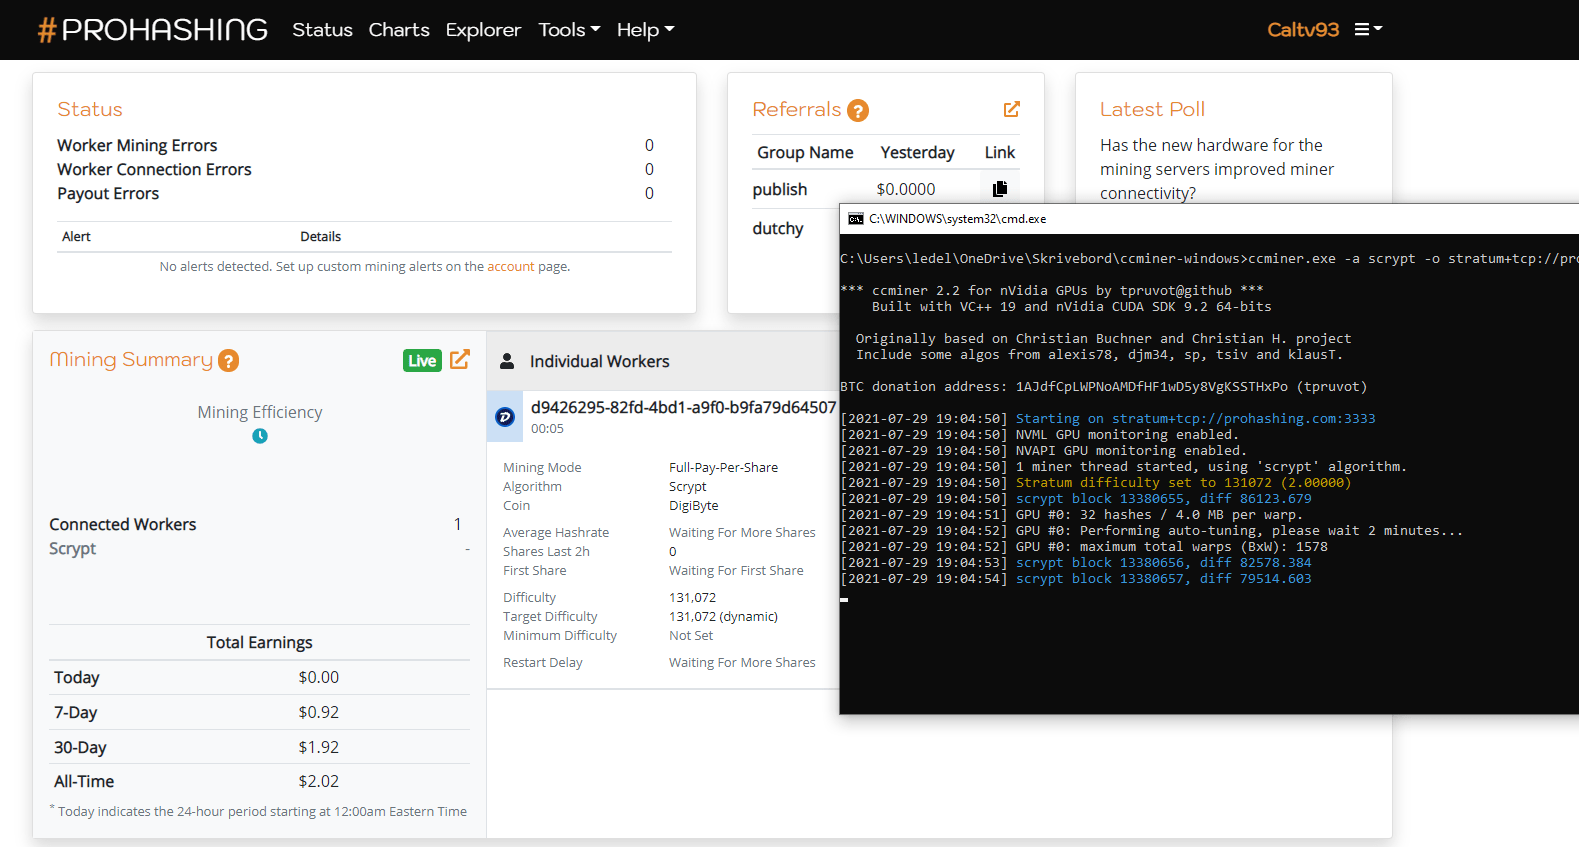
Task: Expand the Tools dropdown menu
Action: click(x=569, y=30)
